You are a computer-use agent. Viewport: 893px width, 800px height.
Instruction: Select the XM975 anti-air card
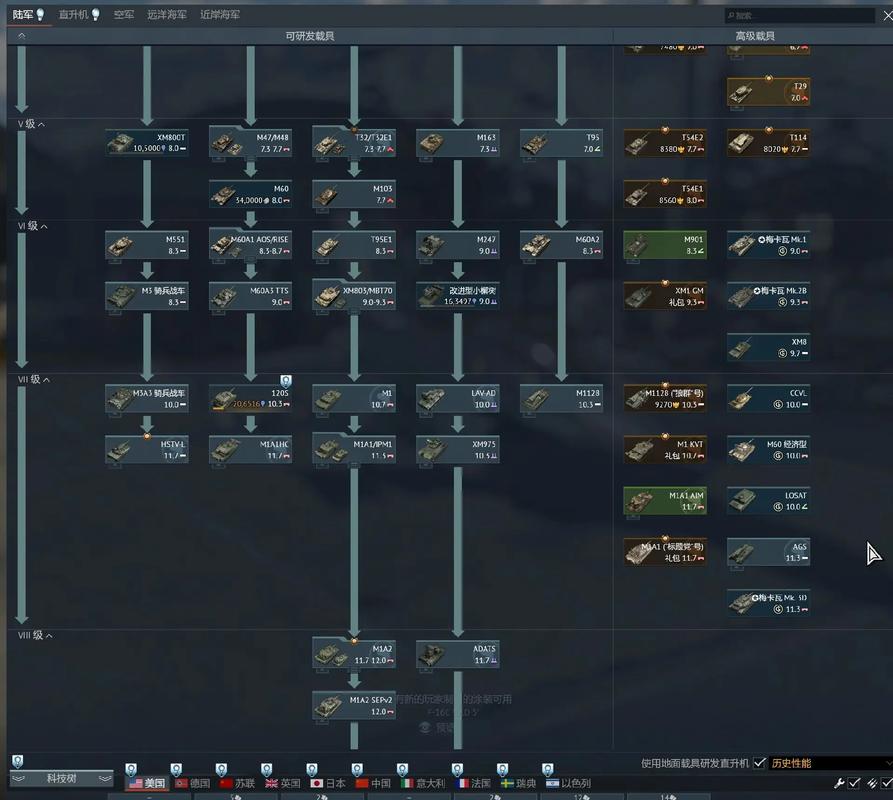[458, 449]
